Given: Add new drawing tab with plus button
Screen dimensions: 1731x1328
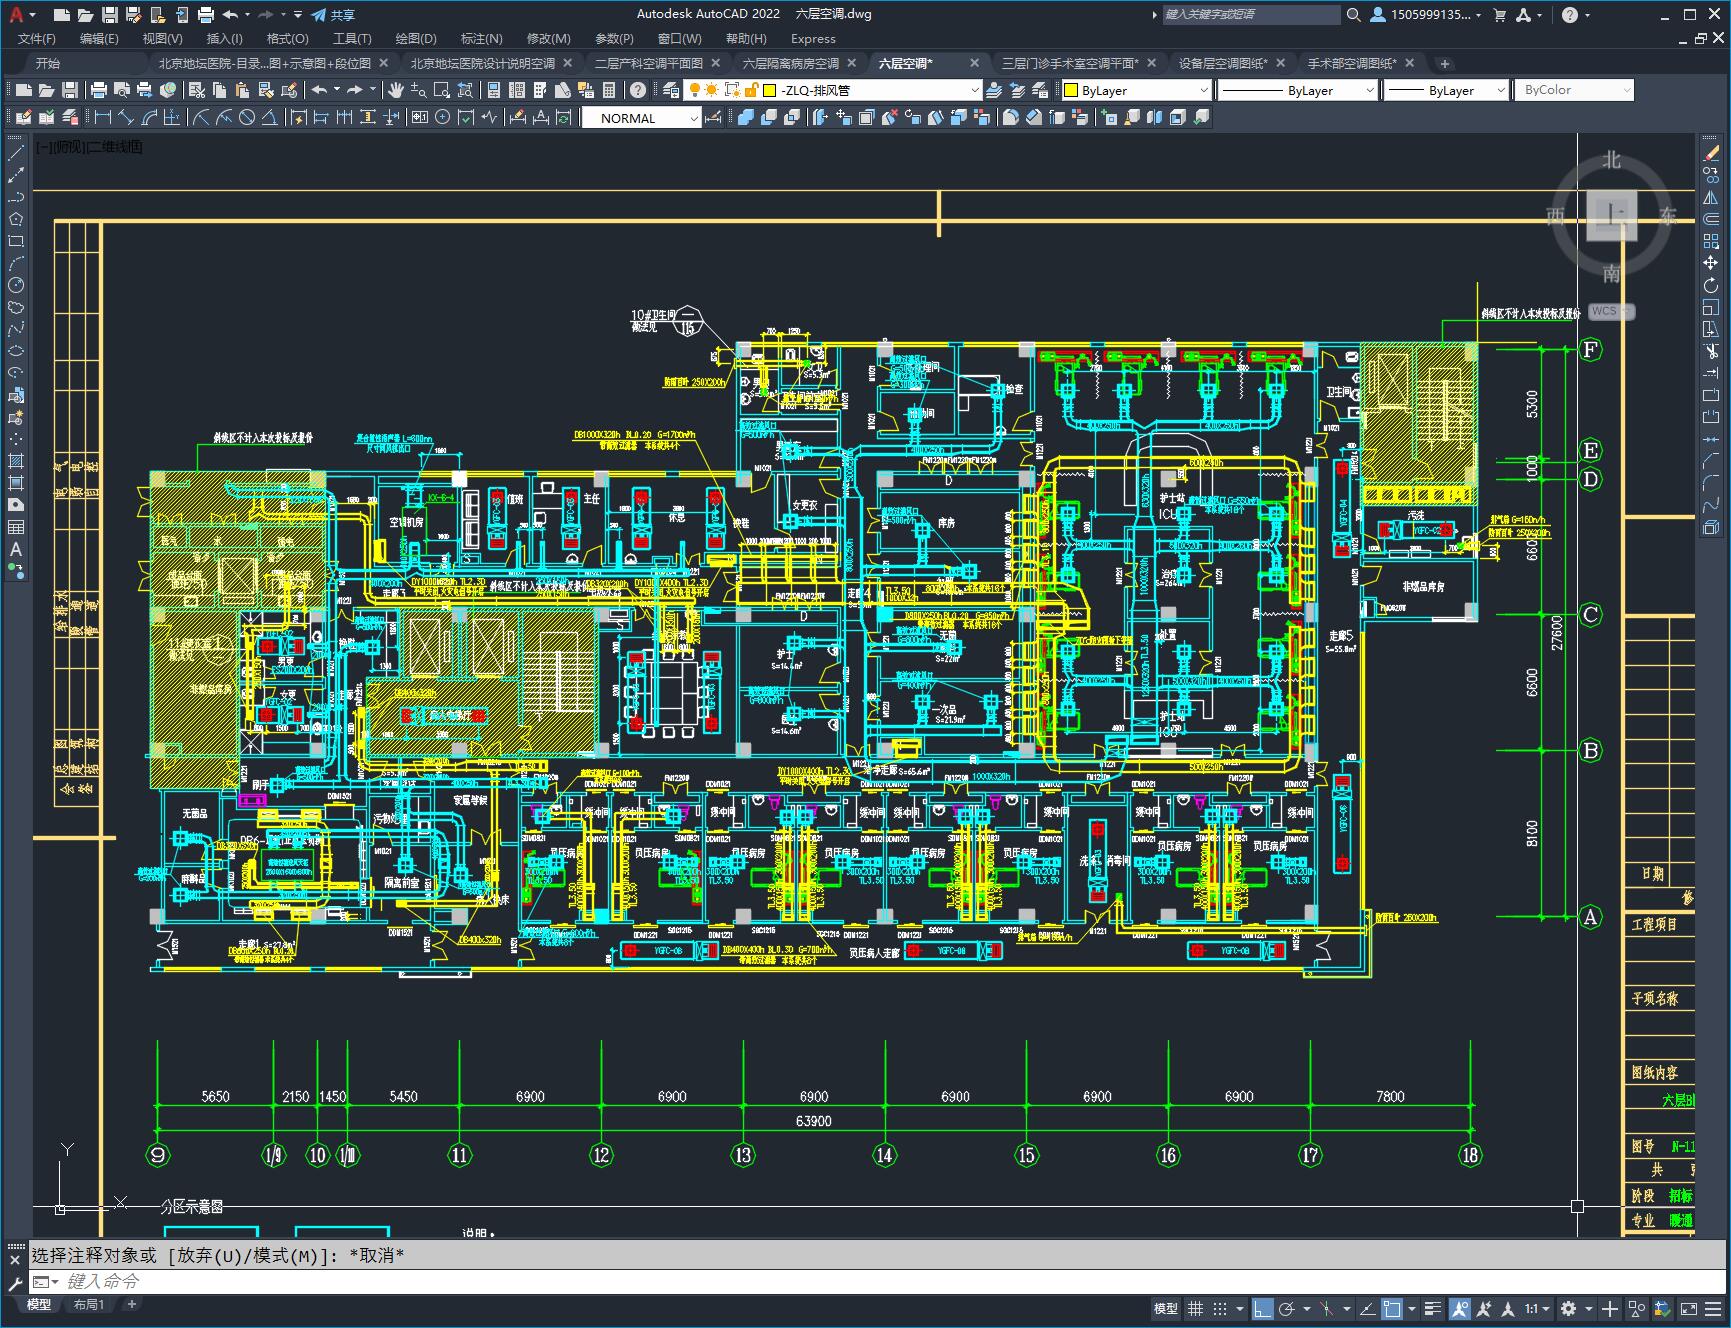Looking at the screenshot, I should [x=1444, y=63].
